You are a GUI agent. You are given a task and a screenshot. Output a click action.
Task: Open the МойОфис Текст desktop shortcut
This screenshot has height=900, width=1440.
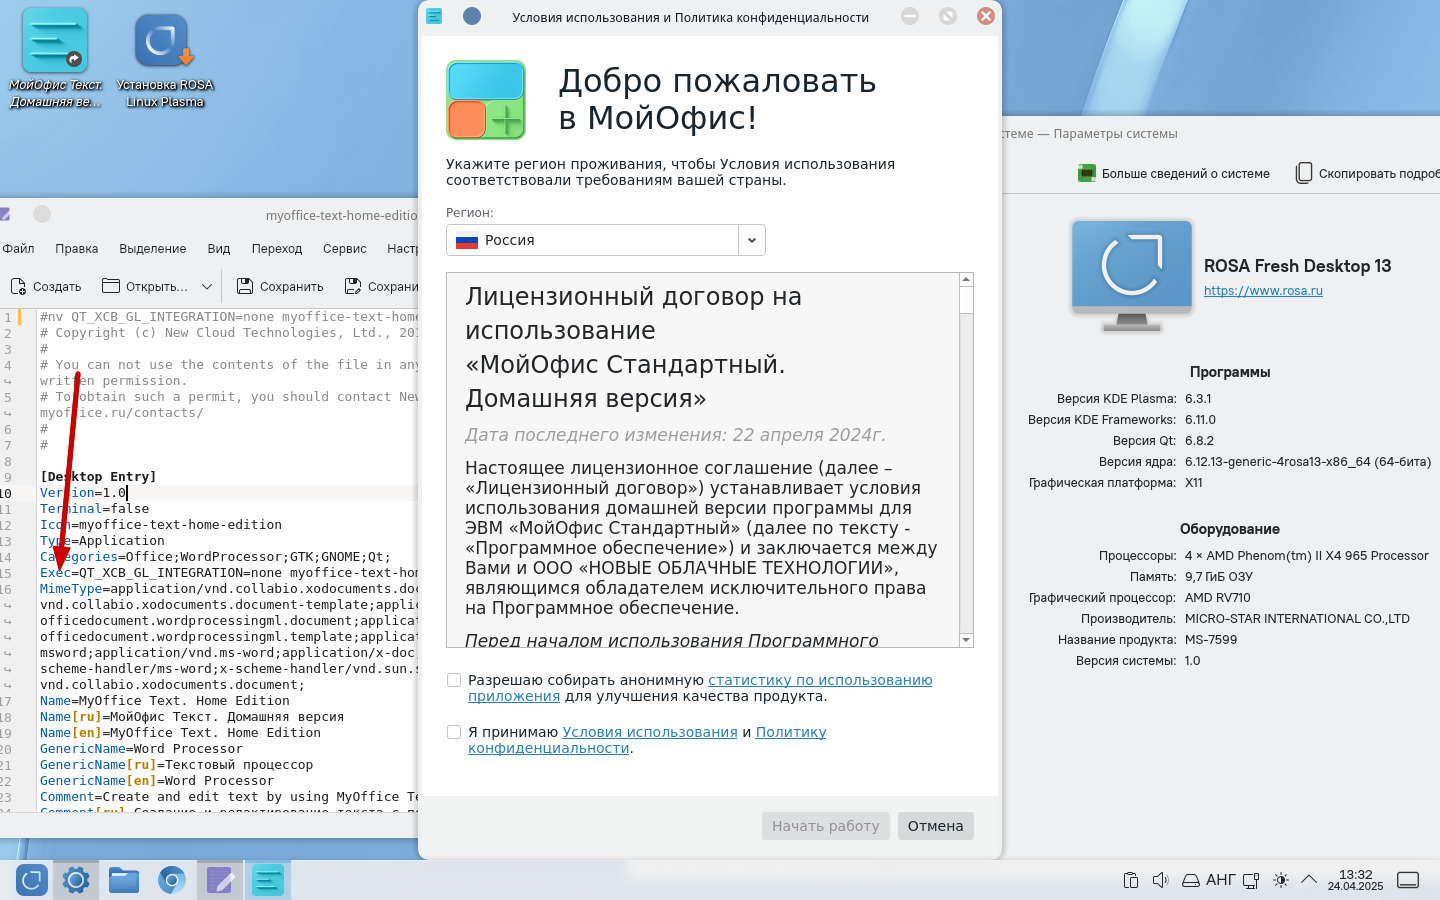tap(55, 57)
